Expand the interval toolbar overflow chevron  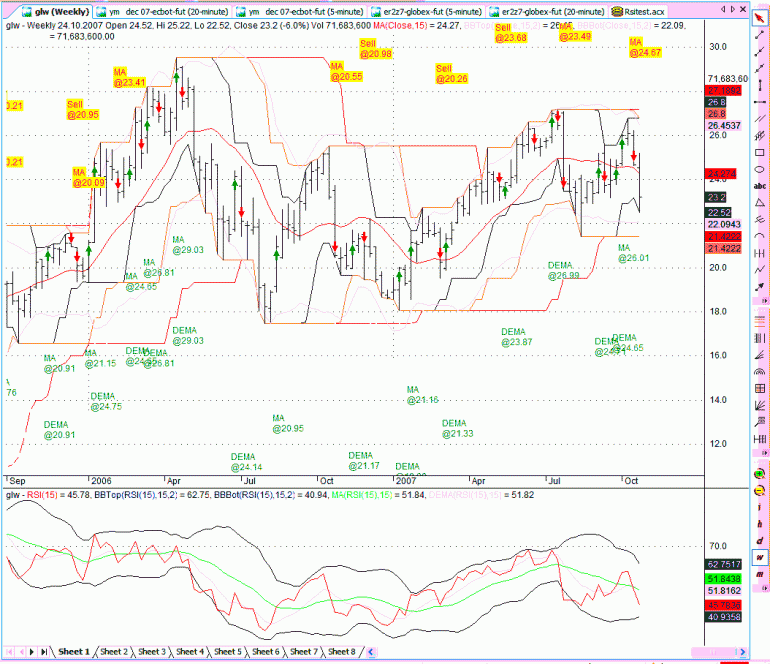tap(764, 588)
